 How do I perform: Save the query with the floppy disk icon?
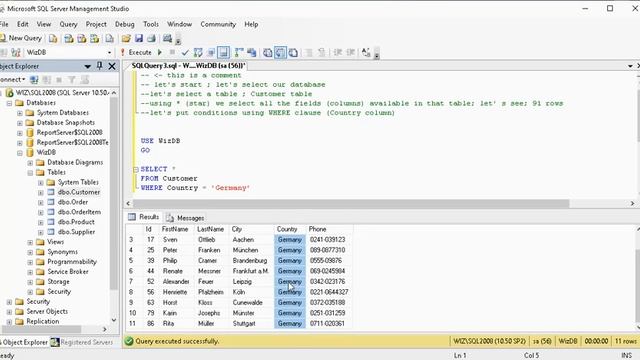[139, 38]
